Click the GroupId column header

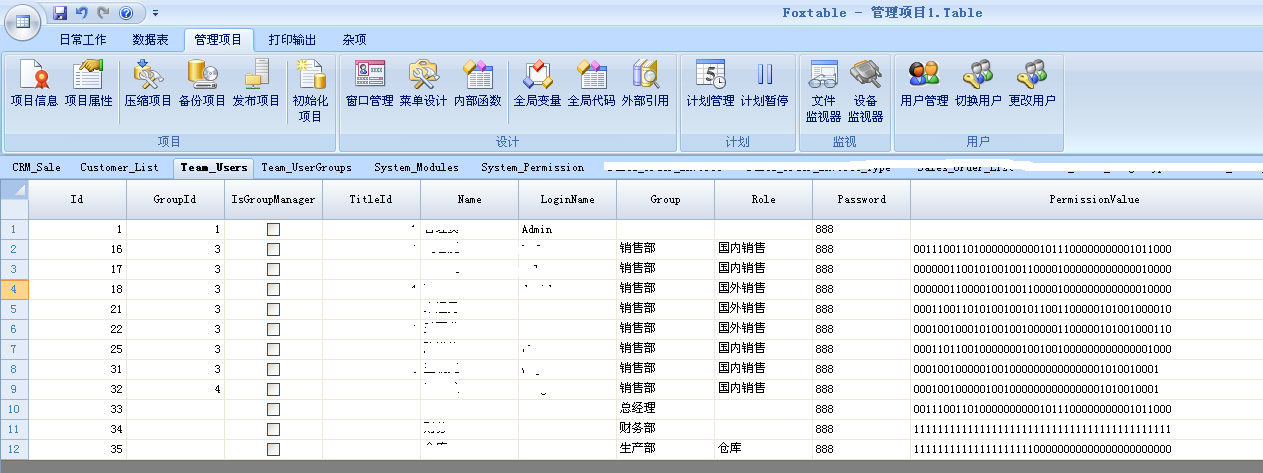click(x=175, y=199)
